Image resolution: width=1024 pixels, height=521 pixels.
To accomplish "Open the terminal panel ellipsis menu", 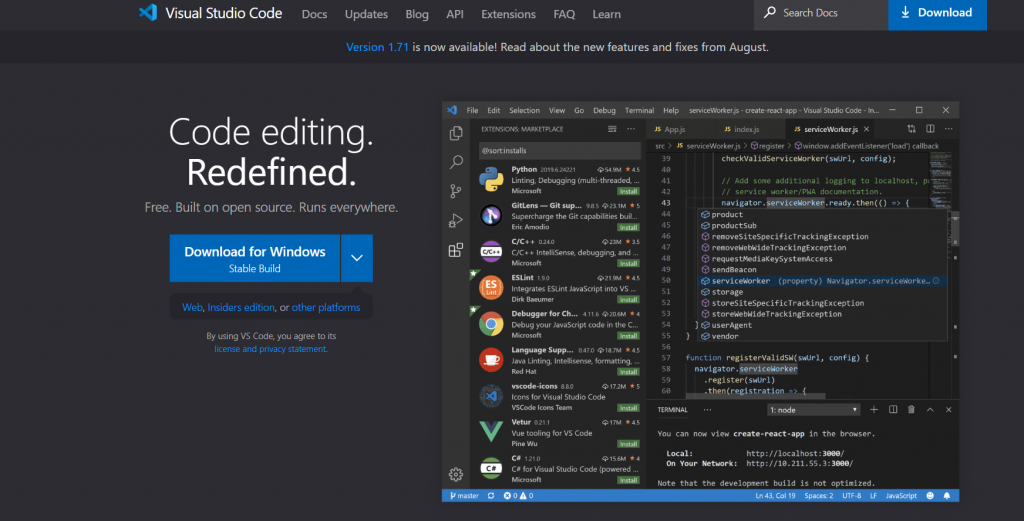I will [x=707, y=410].
